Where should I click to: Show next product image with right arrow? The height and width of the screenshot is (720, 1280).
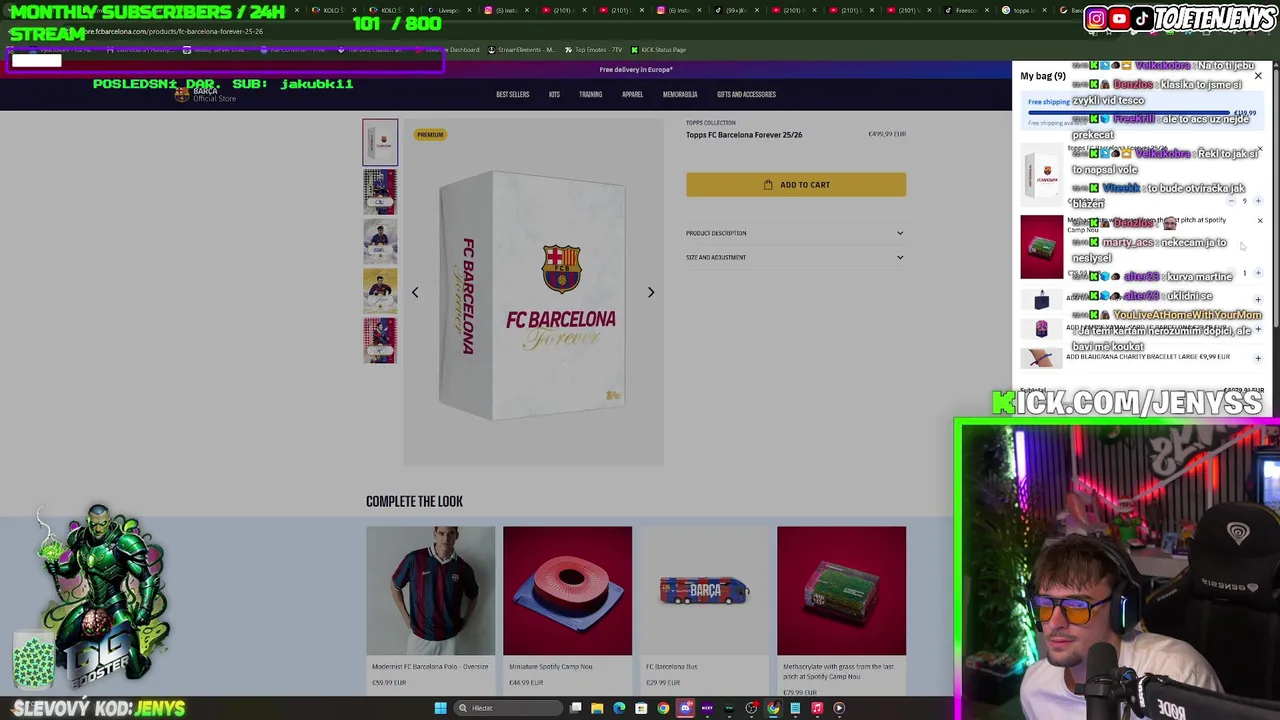point(651,292)
